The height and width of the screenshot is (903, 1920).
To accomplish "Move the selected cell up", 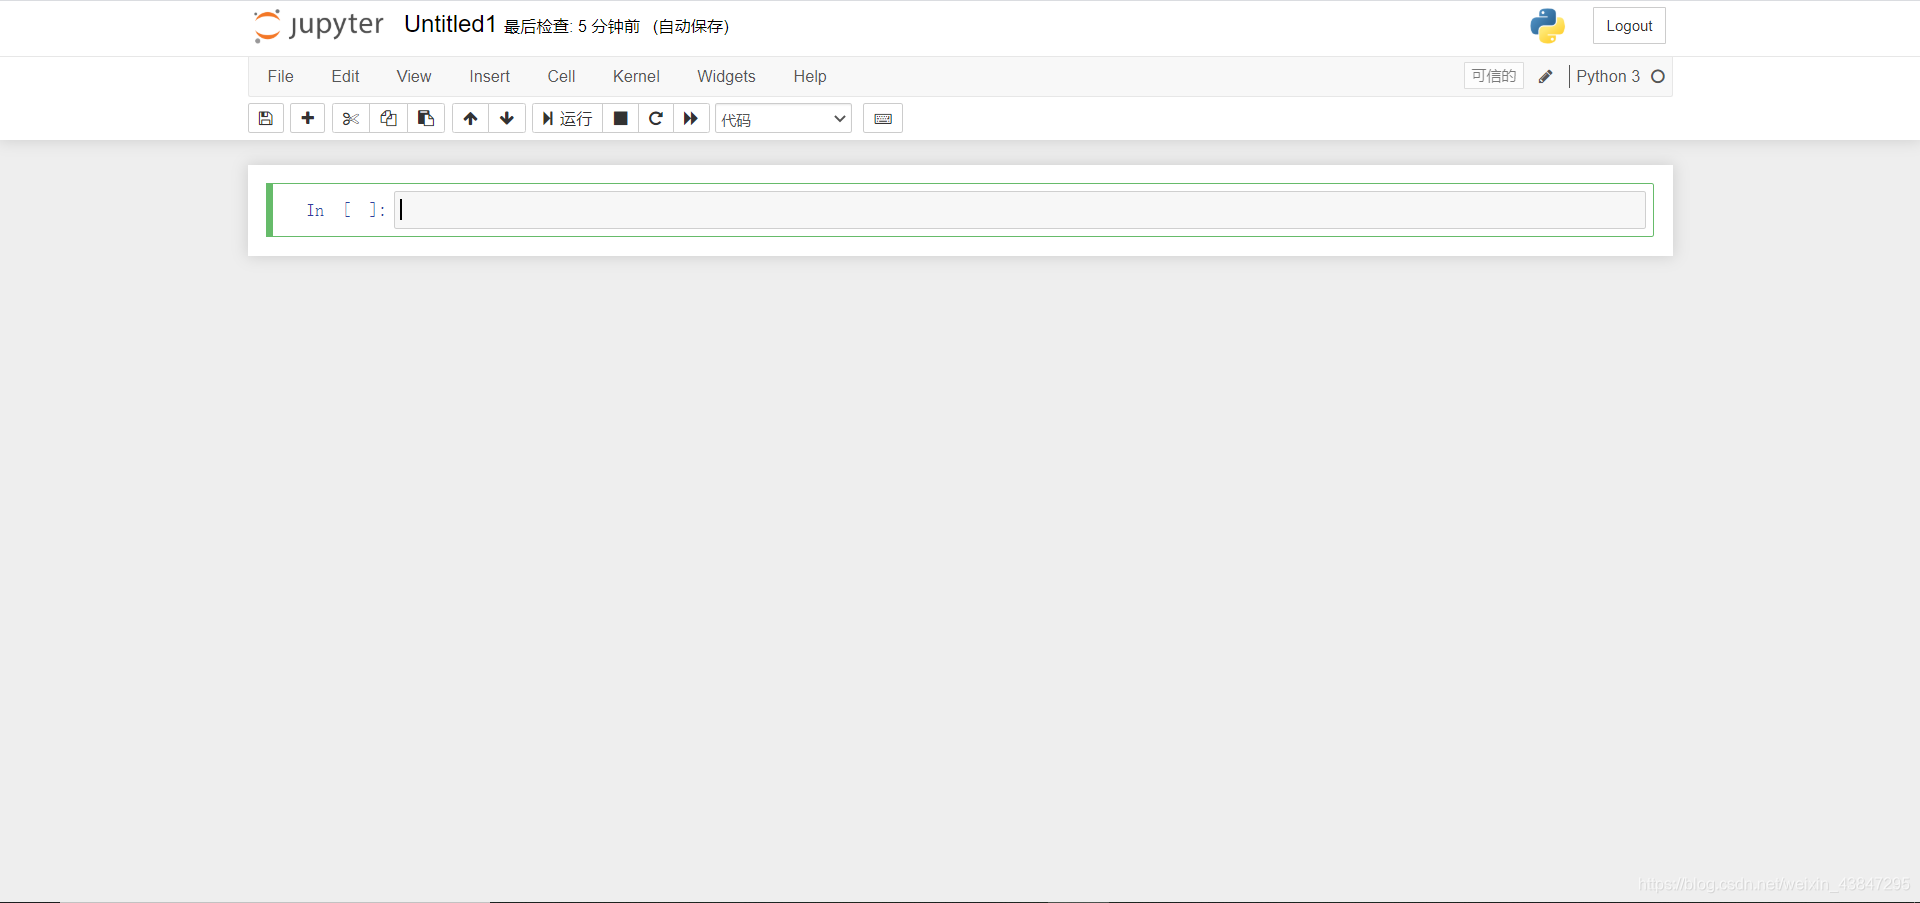I will tap(470, 118).
